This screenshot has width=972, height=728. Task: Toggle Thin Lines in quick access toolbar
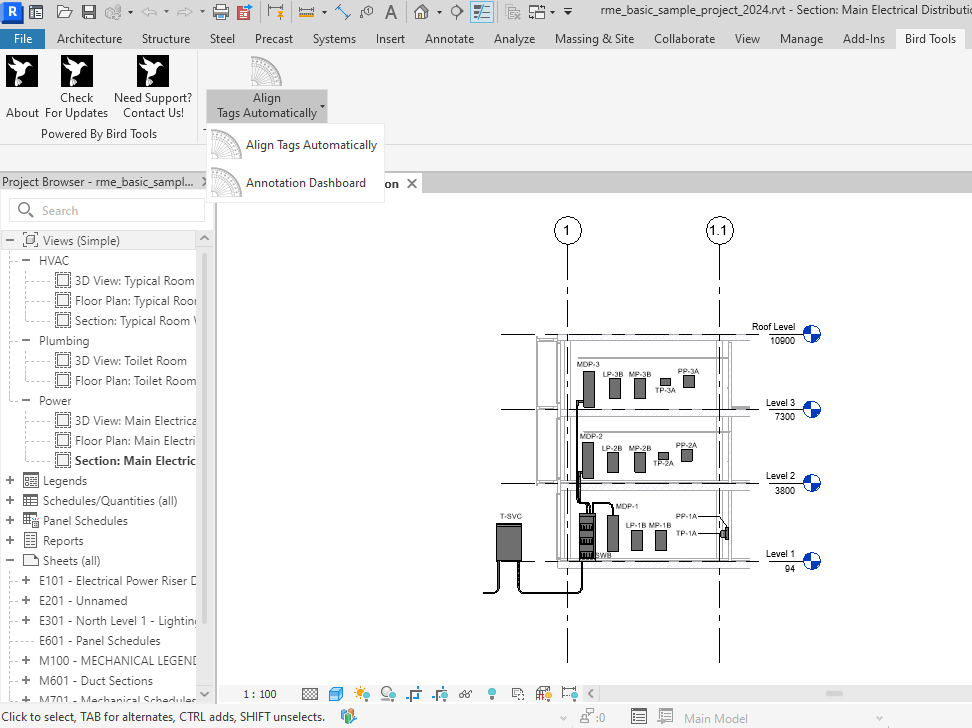[x=482, y=13]
